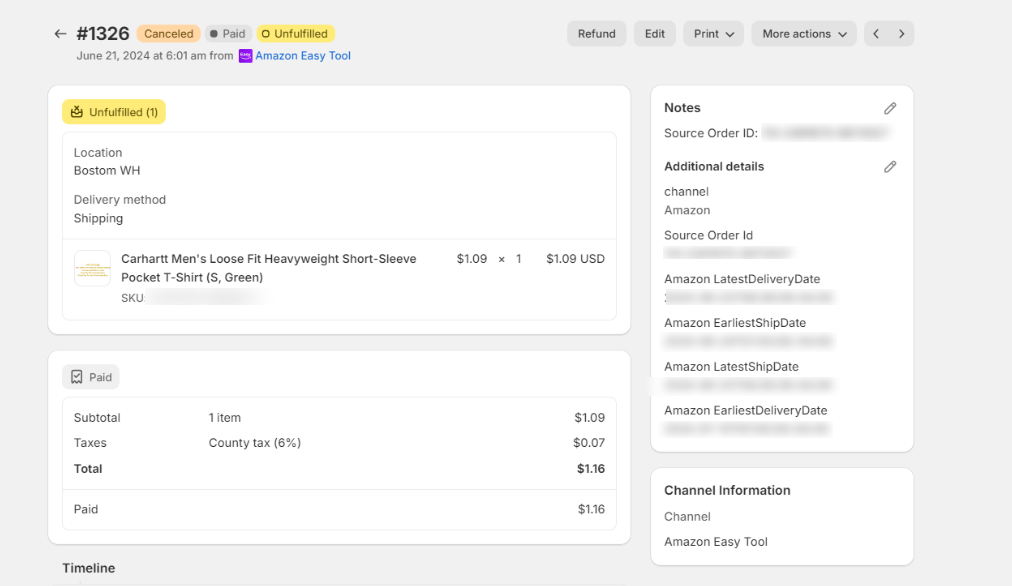Click the pencil icon beside Additional details
This screenshot has height=586, width=1012.
pos(890,166)
